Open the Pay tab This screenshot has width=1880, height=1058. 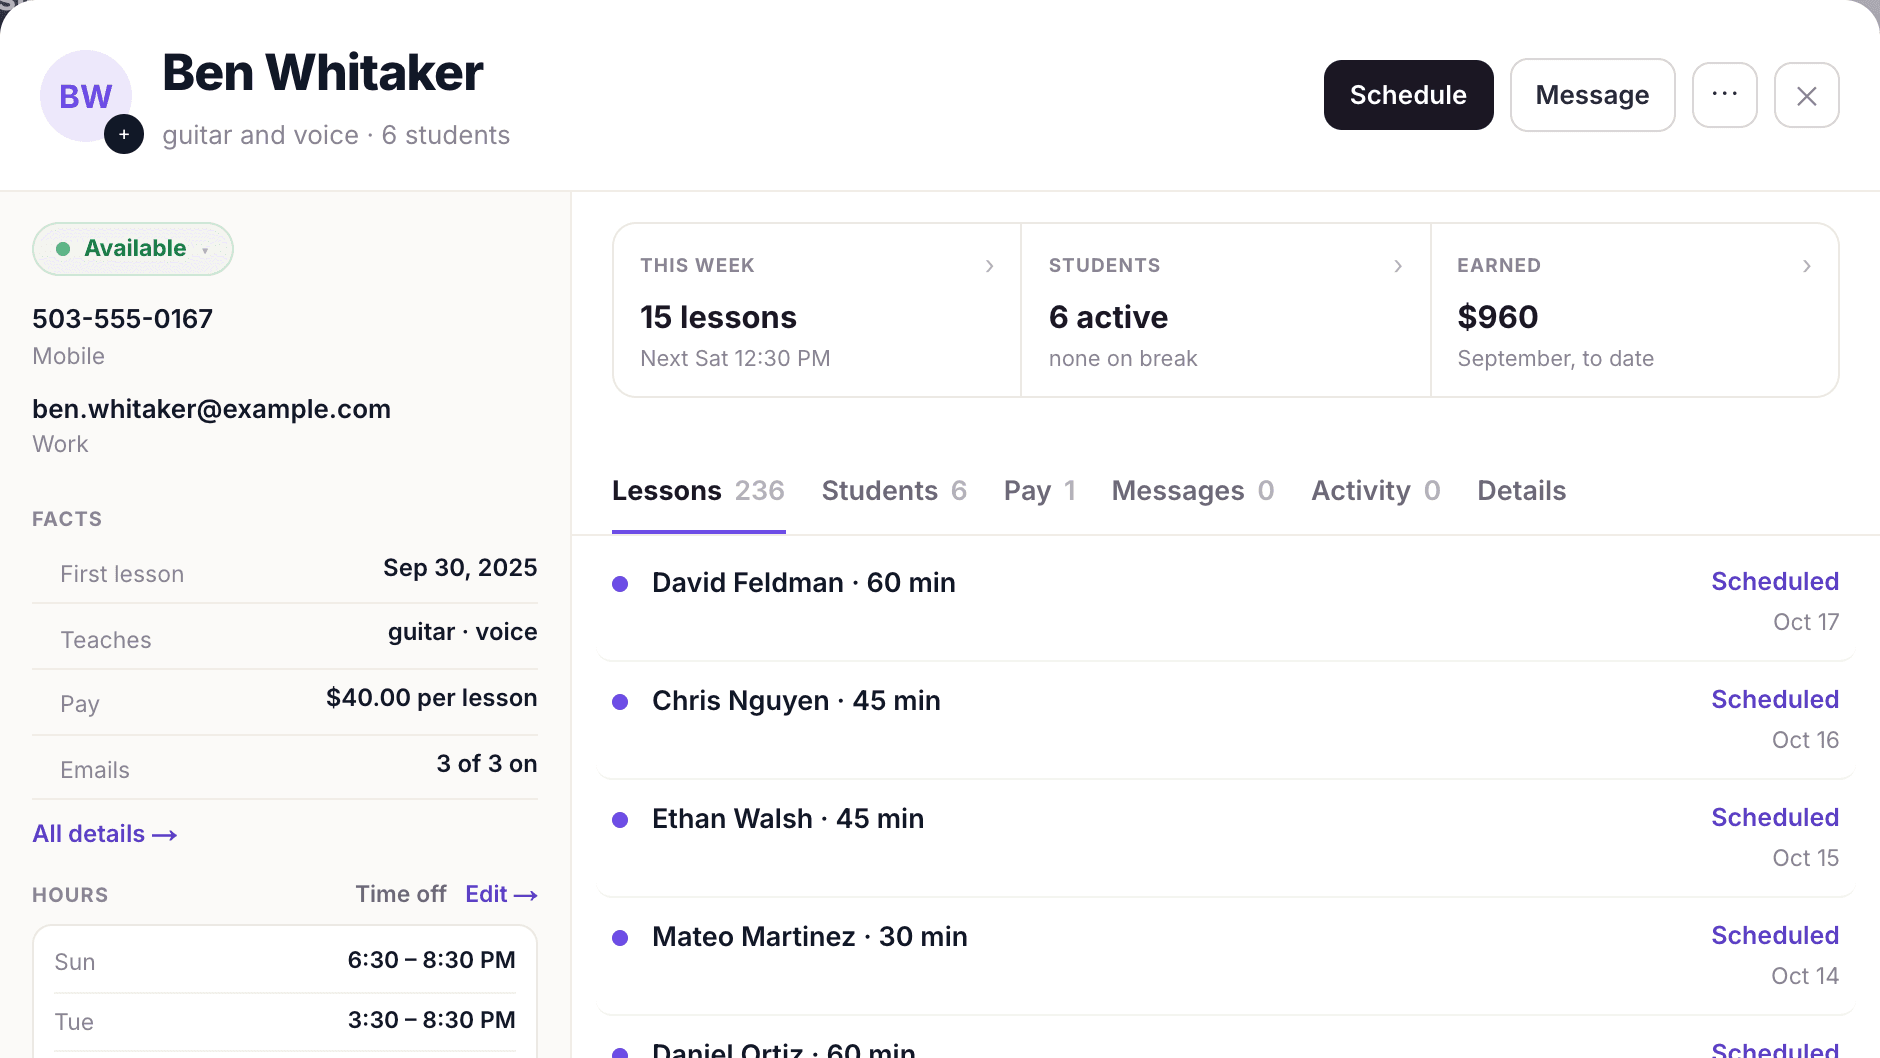coord(1040,491)
